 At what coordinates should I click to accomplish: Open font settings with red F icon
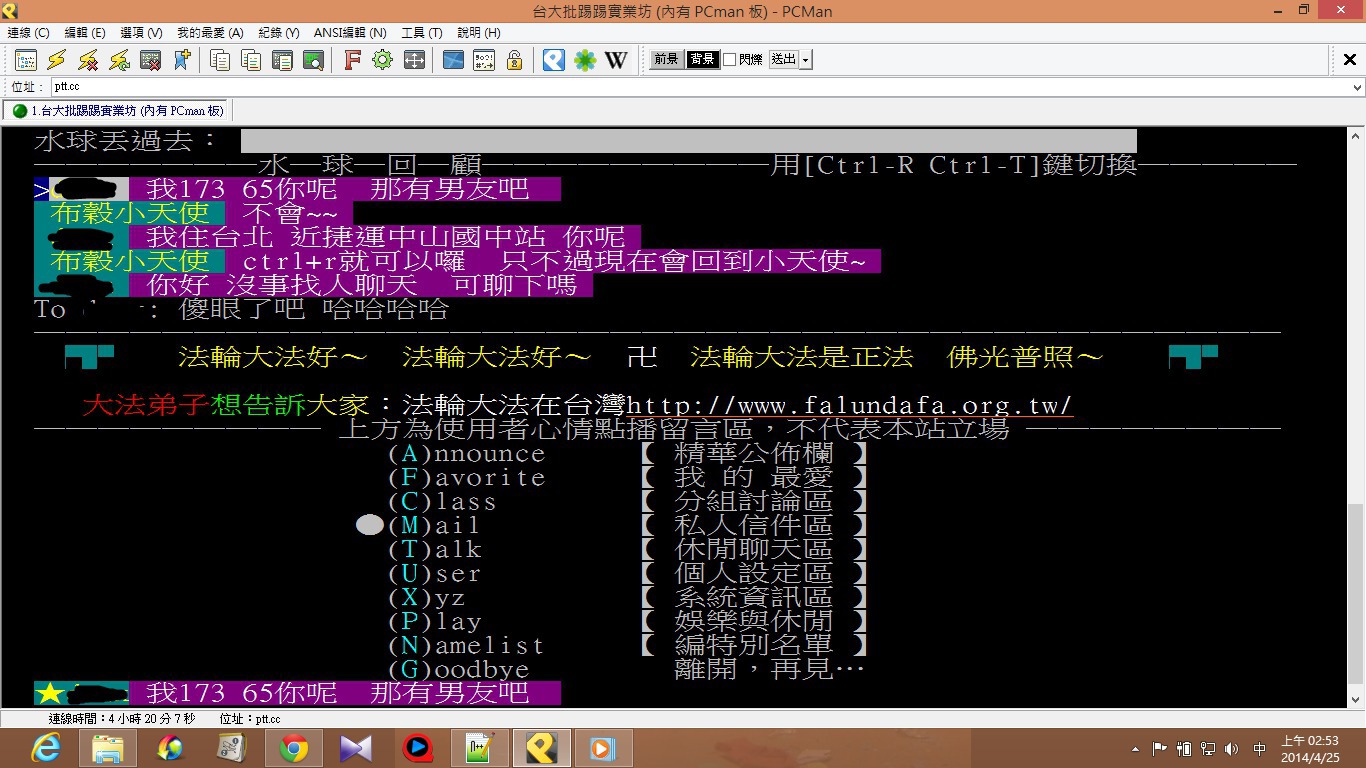pyautogui.click(x=352, y=60)
